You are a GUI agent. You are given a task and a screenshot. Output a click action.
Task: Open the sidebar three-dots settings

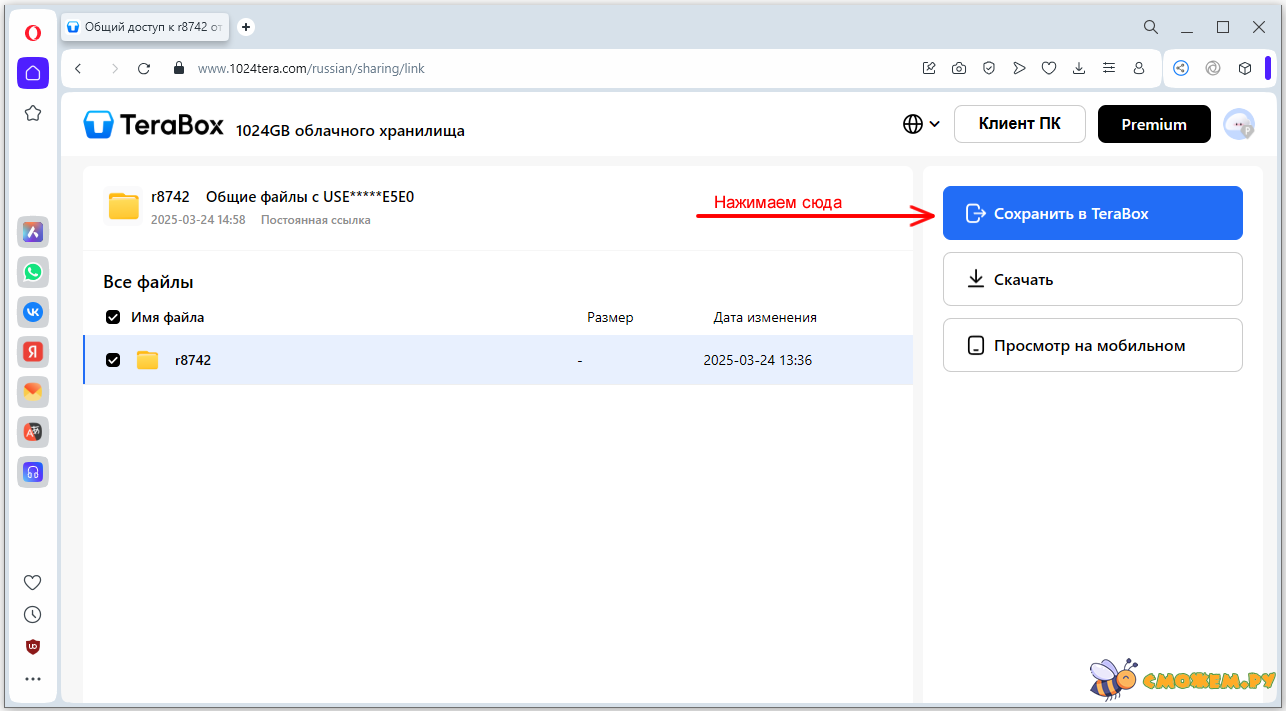tap(33, 679)
